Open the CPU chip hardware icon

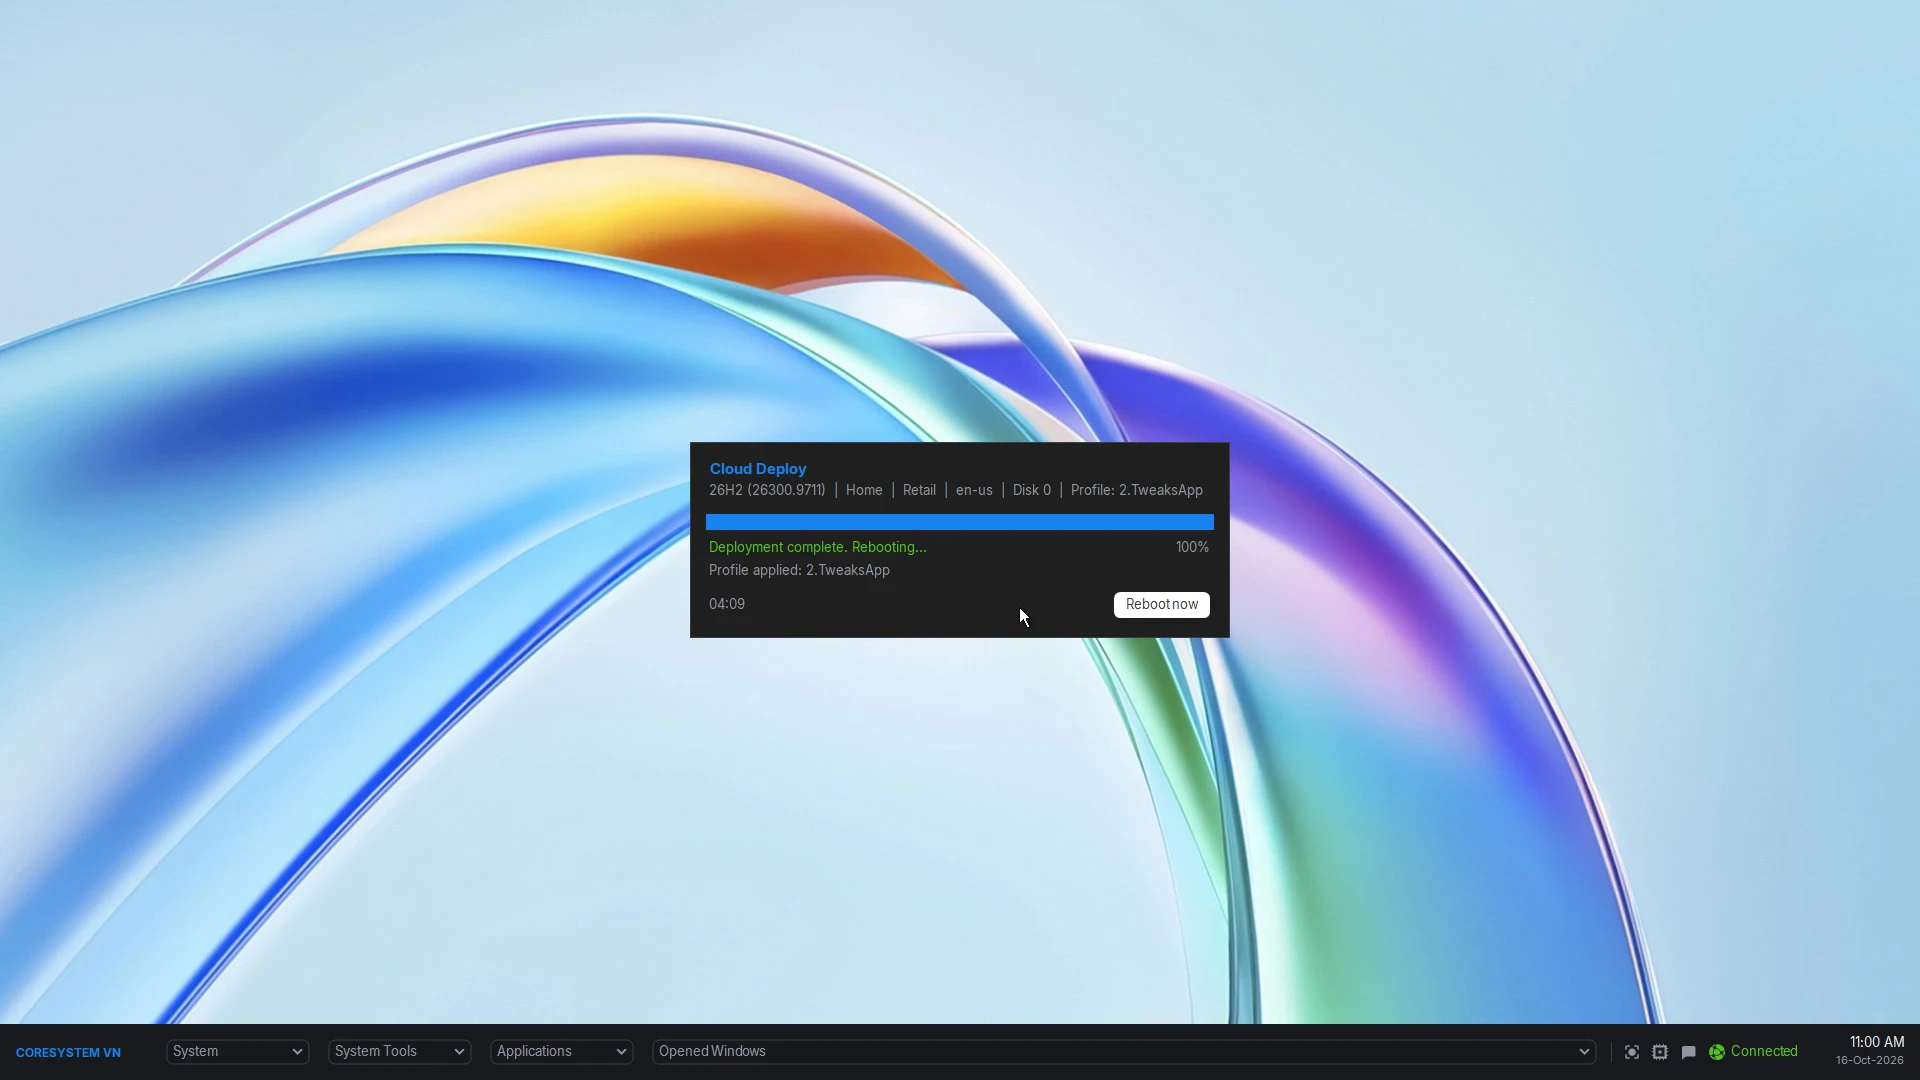pyautogui.click(x=1660, y=1052)
